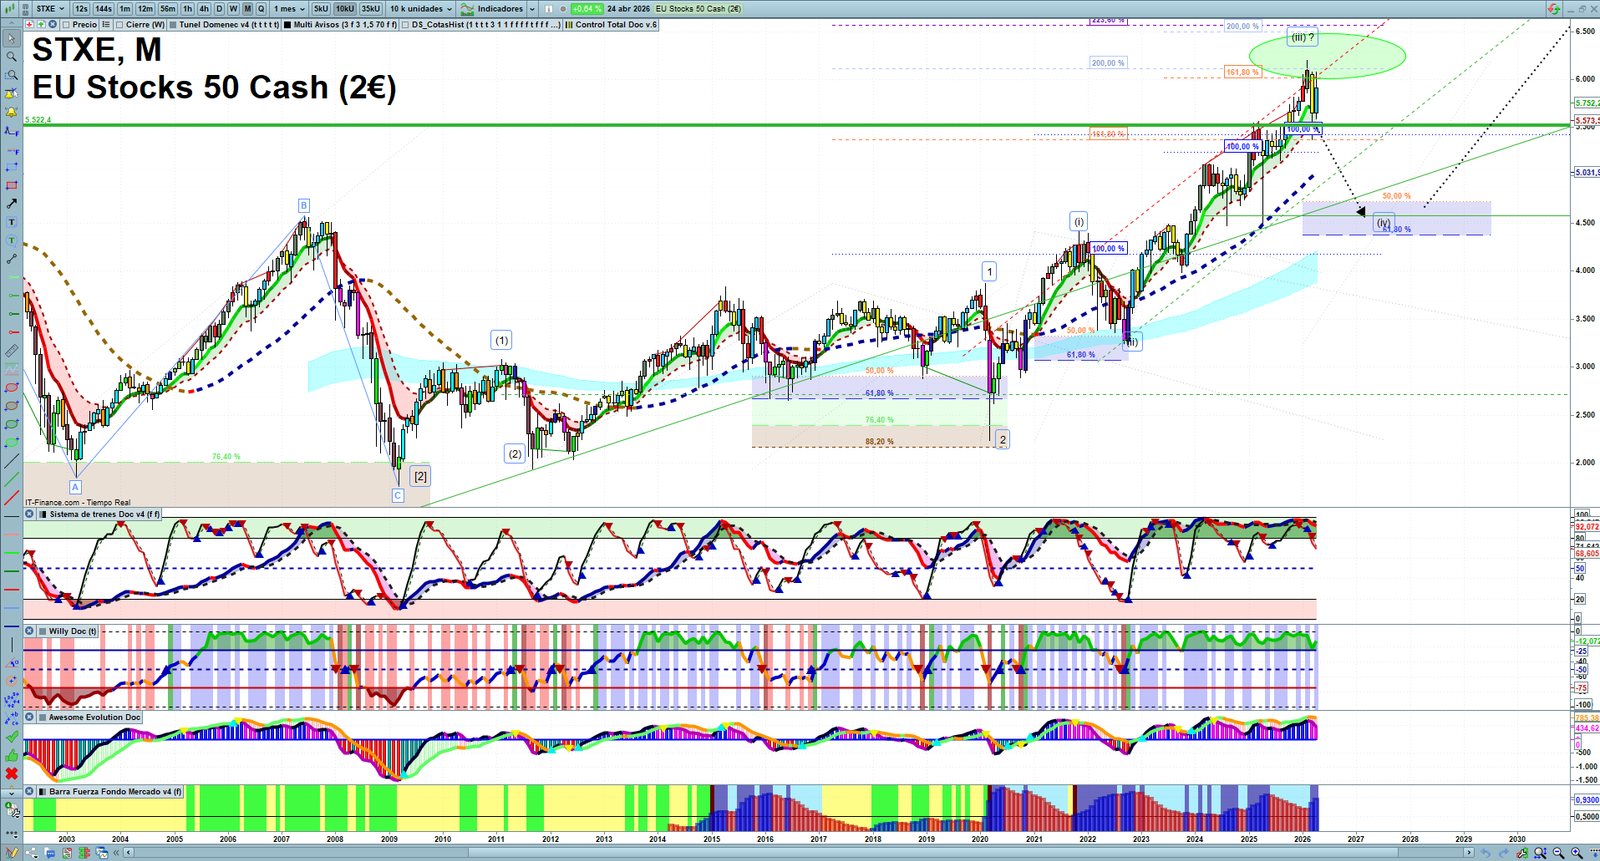The height and width of the screenshot is (861, 1600).
Task: Select the red ellipse drawing tool
Action: 12,388
